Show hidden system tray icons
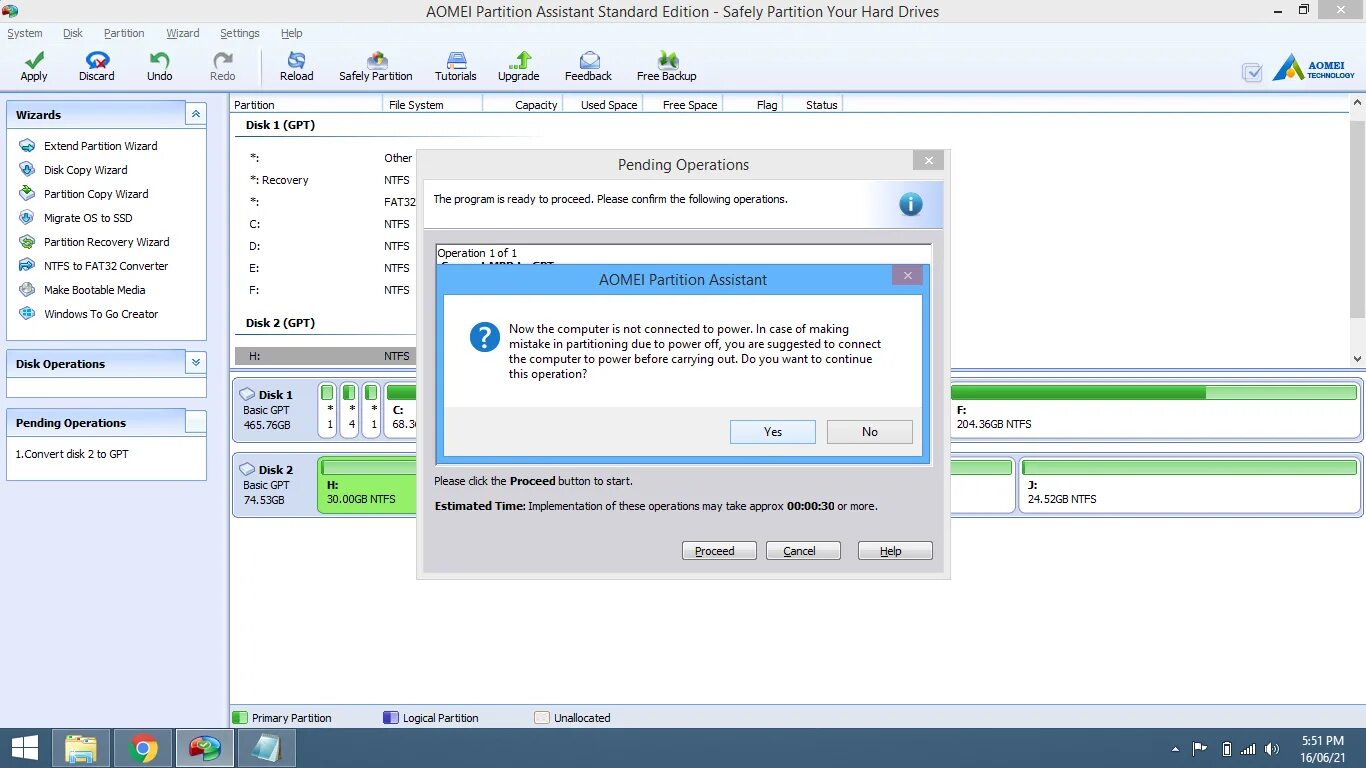This screenshot has height=768, width=1366. click(x=1174, y=749)
